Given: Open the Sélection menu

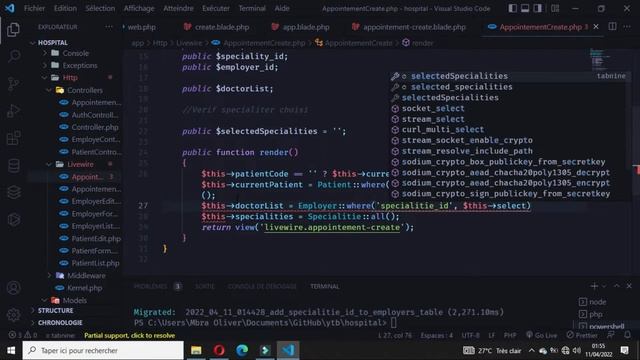Looking at the screenshot, I should (x=100, y=8).
